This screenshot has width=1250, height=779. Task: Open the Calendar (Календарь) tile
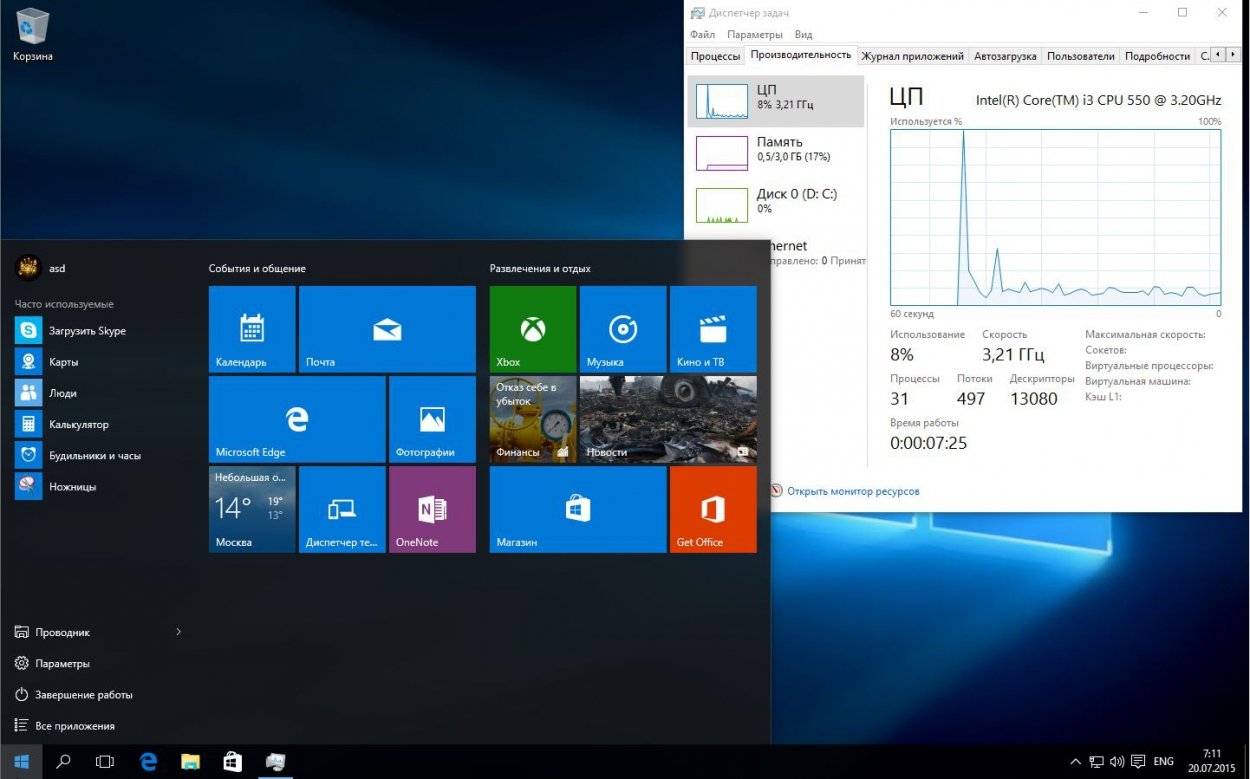click(x=251, y=329)
